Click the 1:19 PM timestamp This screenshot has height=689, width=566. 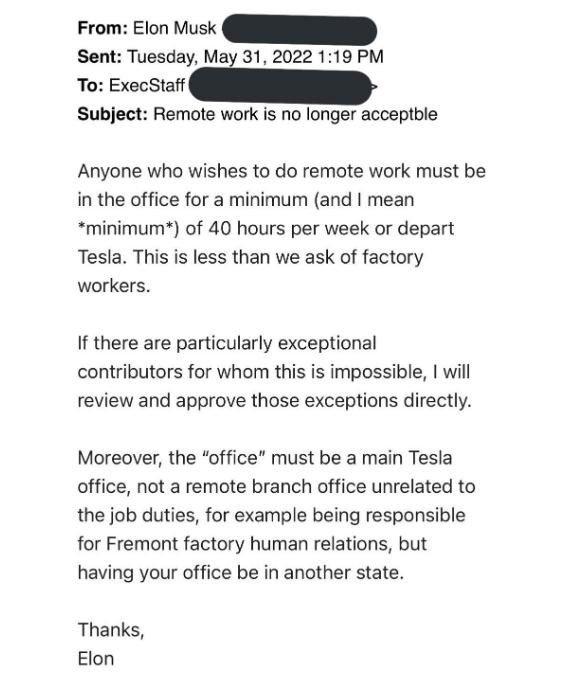[x=350, y=57]
